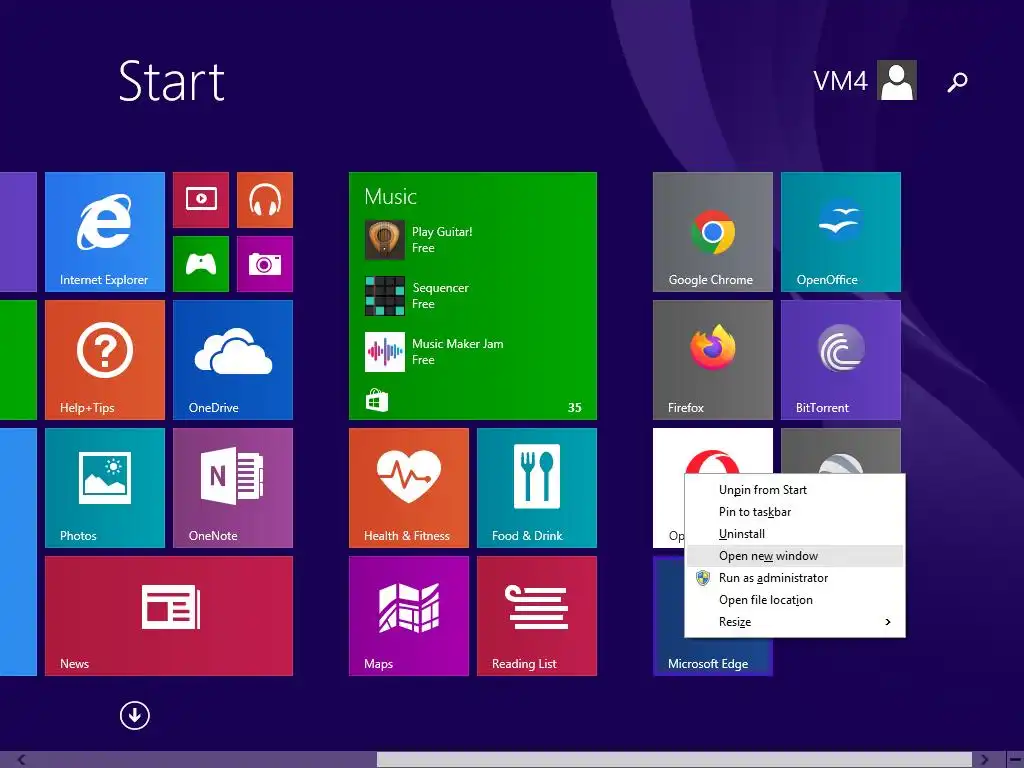
Task: Open the Health & Fitness tile
Action: point(409,488)
